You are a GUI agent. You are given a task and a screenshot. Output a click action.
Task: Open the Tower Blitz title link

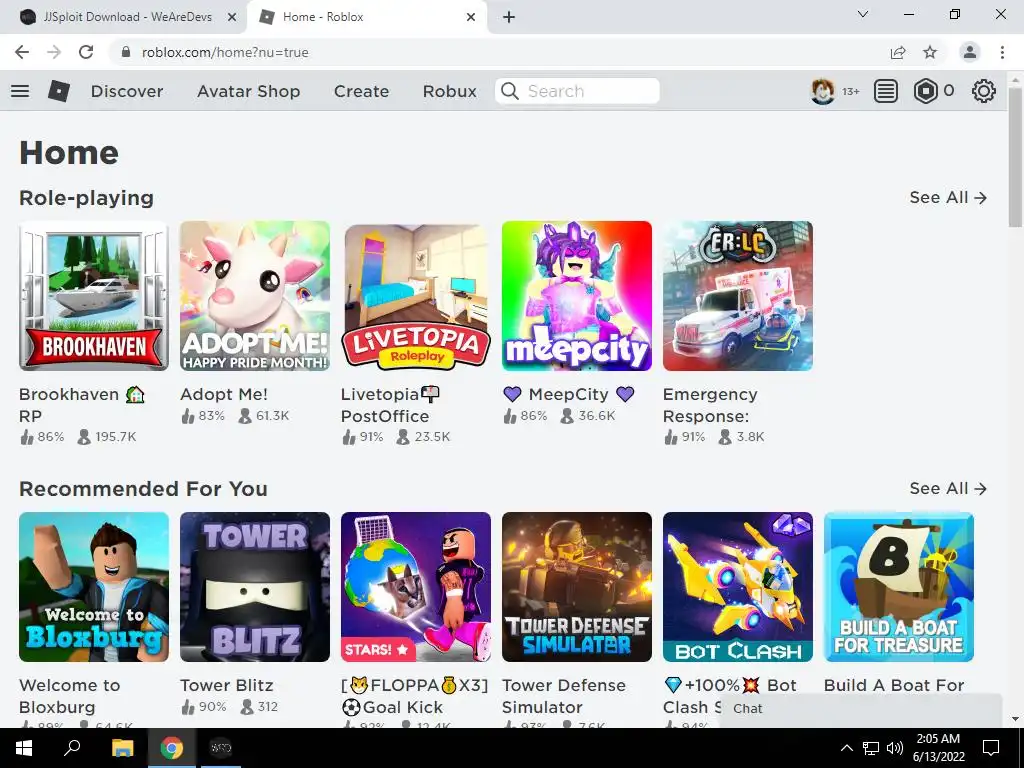[227, 685]
